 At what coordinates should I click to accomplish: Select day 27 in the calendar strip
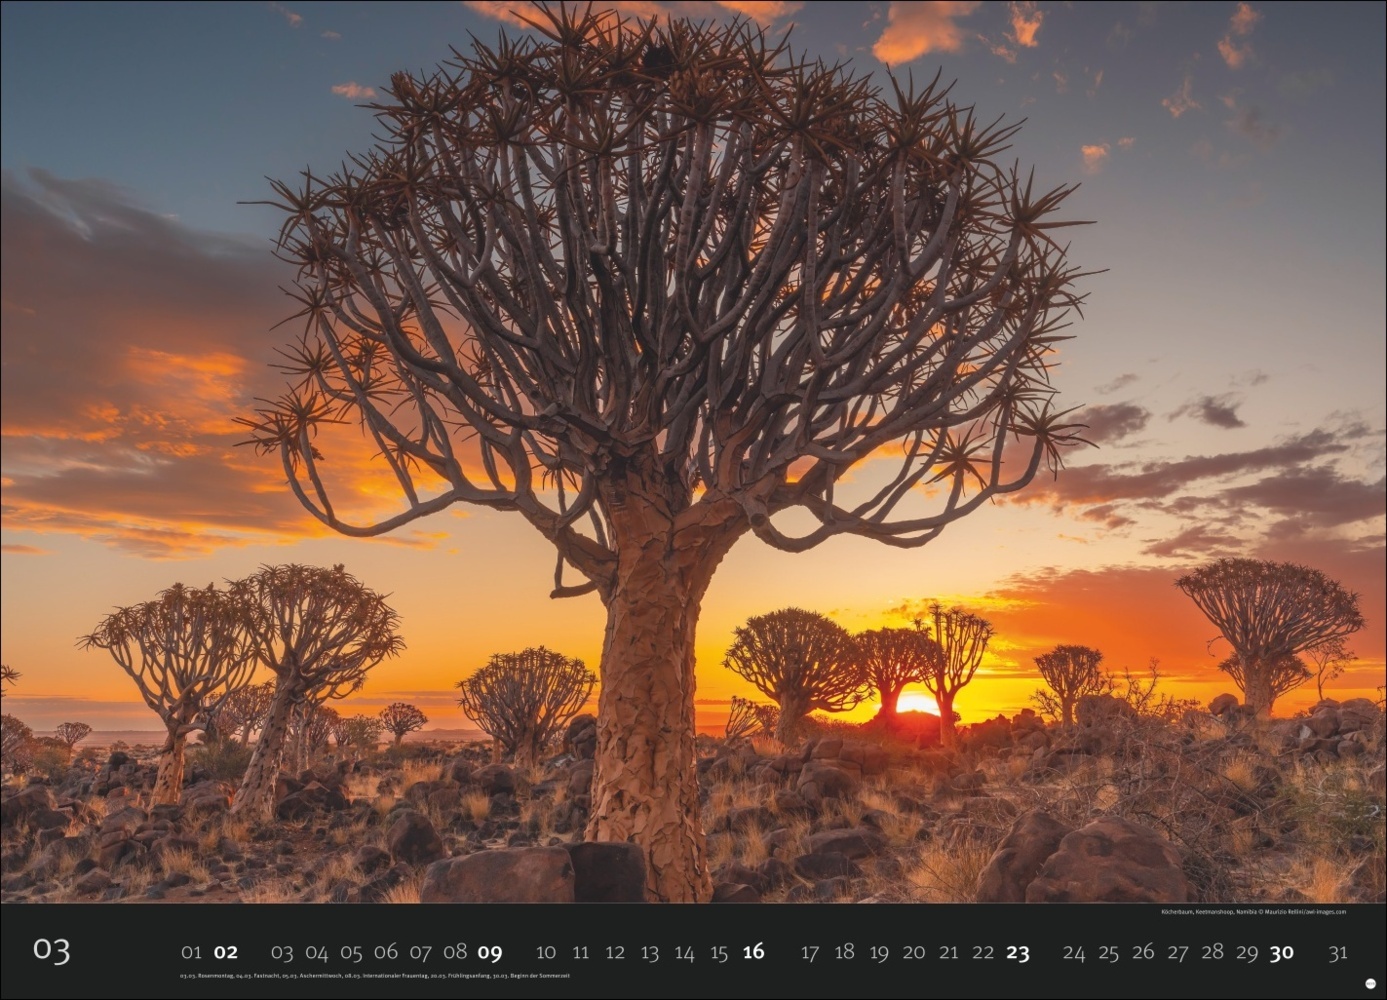(1178, 953)
